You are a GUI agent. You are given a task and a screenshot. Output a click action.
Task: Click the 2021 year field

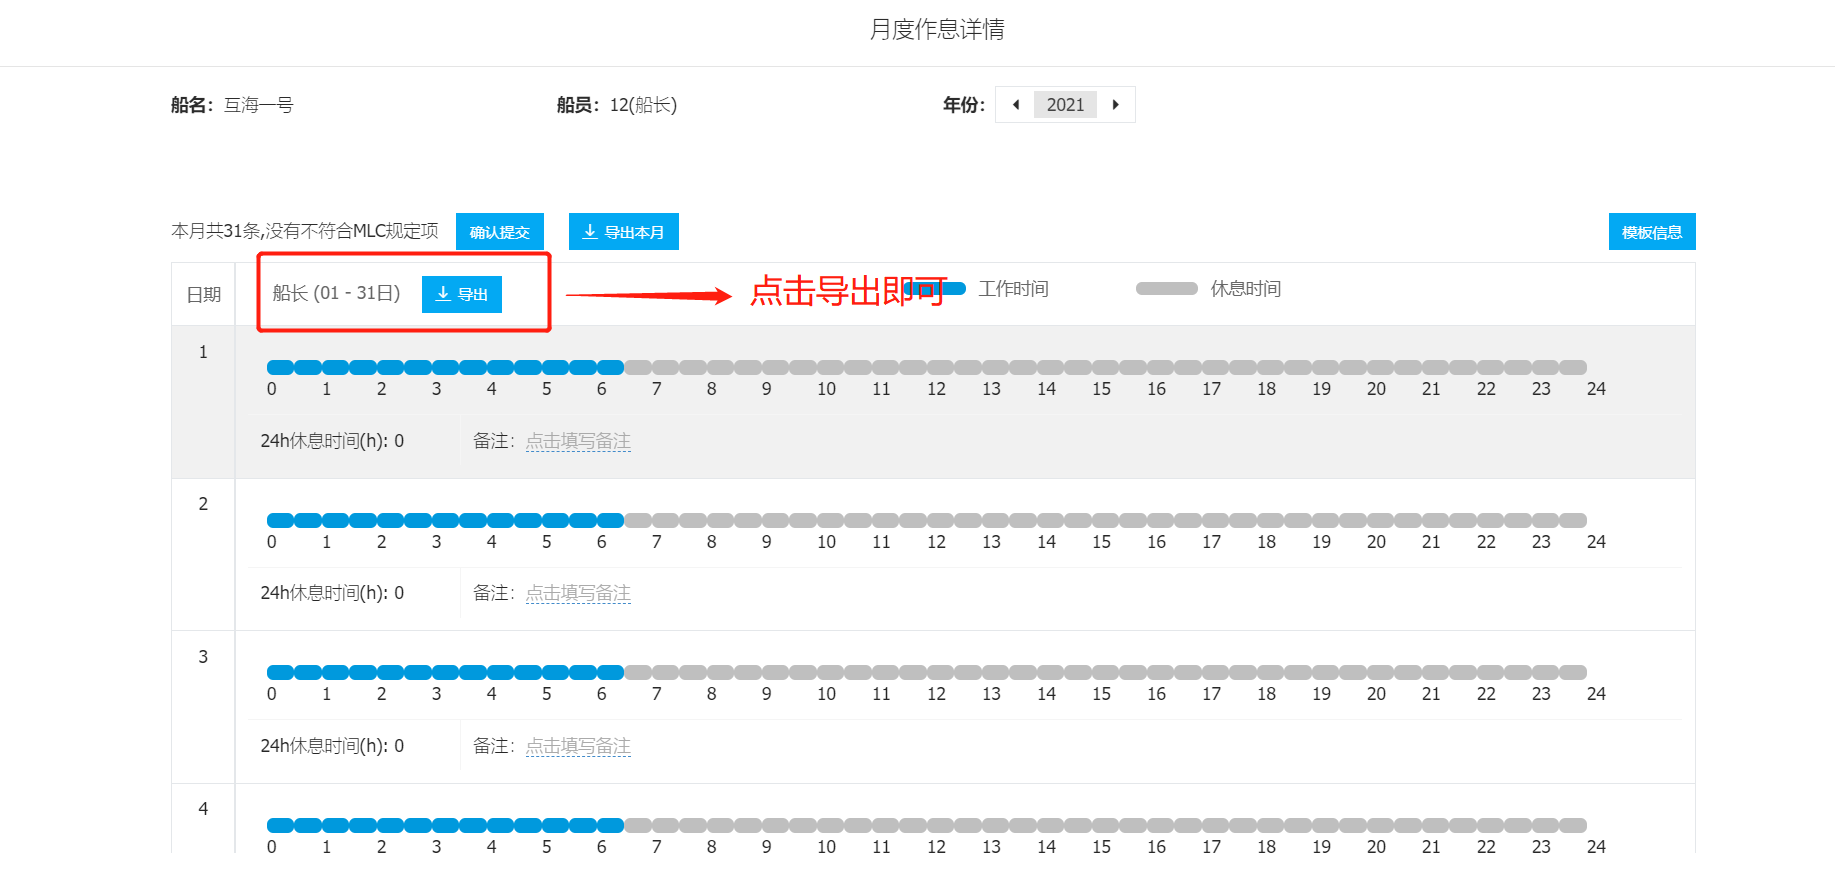[1065, 105]
